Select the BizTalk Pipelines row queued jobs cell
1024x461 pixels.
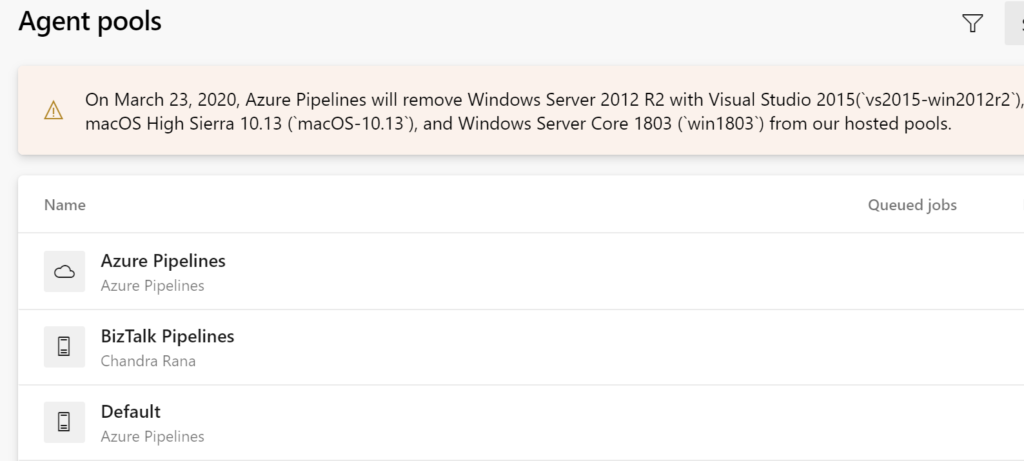point(912,347)
